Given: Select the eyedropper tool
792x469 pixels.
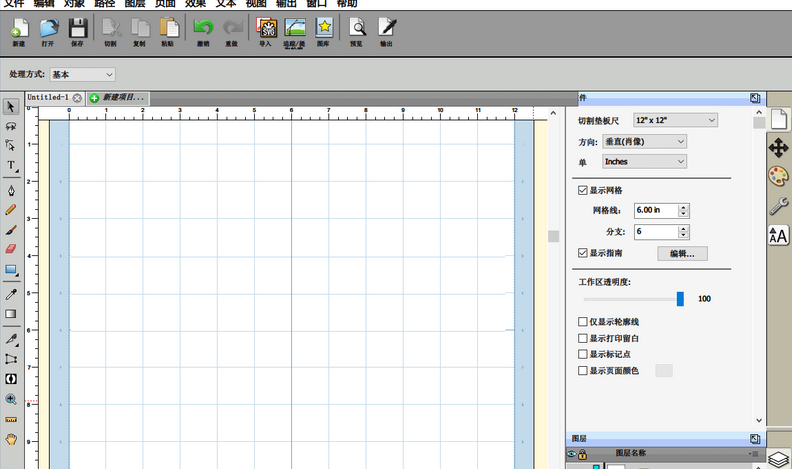Looking at the screenshot, I should point(11,294).
